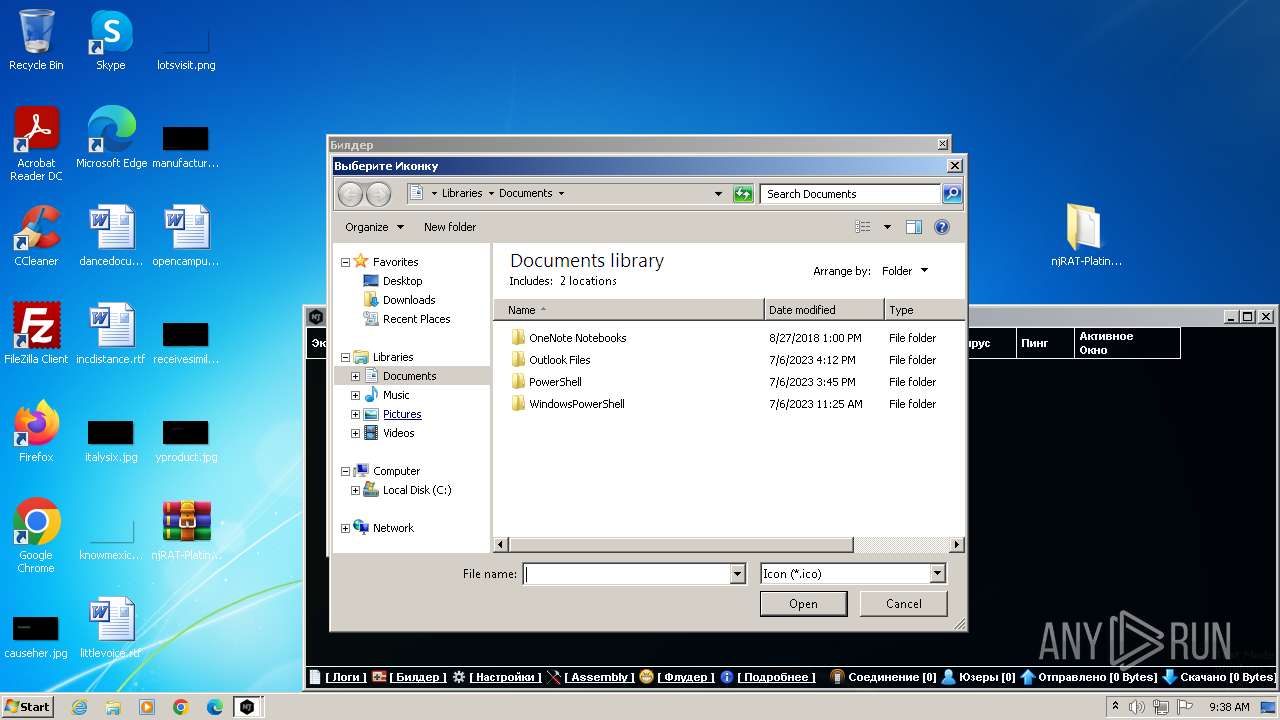The image size is (1280, 720).
Task: Open the file type Icon (*.ico) dropdown
Action: 937,574
